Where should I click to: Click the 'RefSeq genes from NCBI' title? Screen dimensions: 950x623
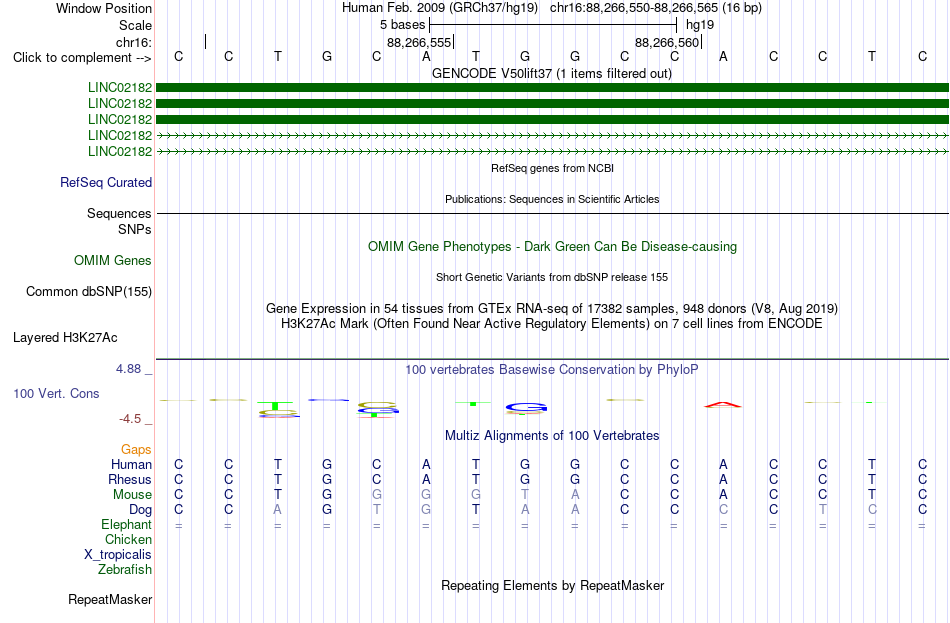point(552,168)
